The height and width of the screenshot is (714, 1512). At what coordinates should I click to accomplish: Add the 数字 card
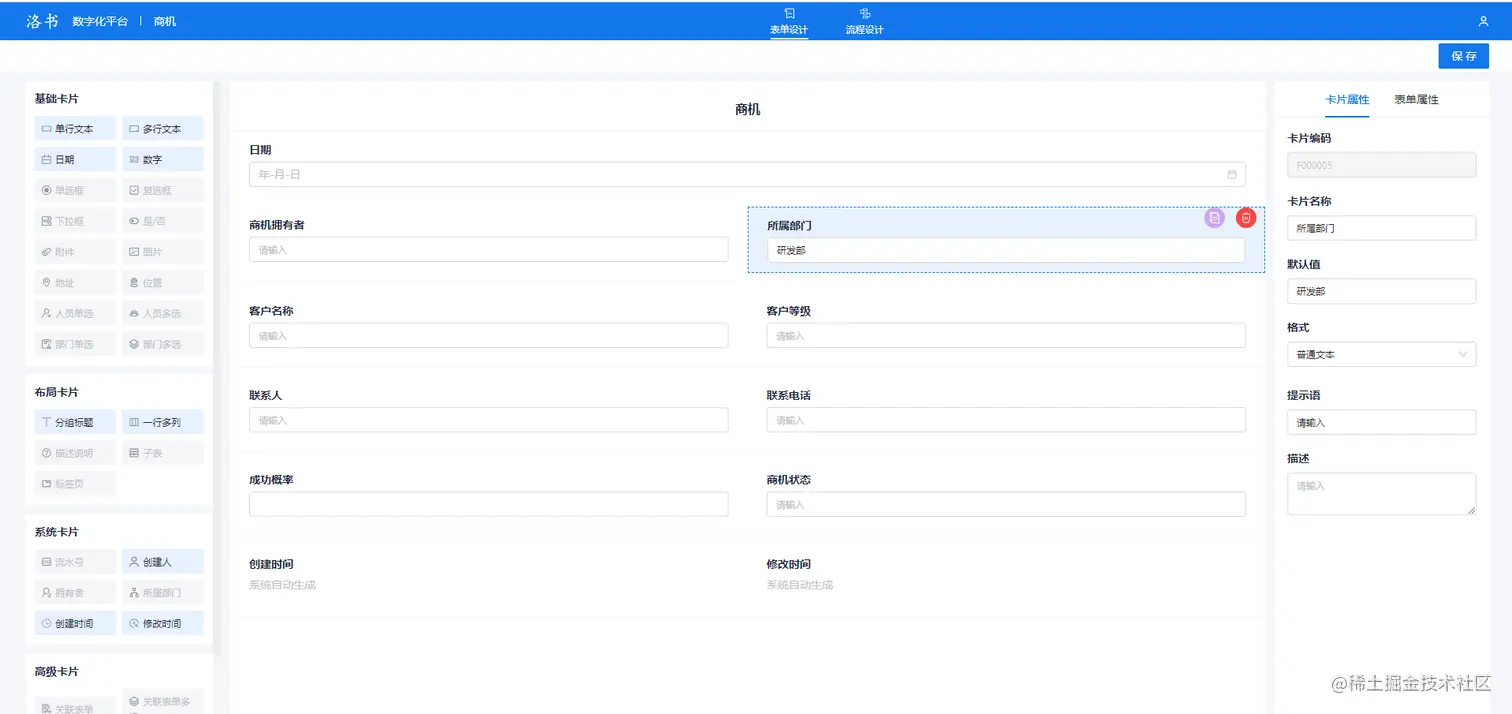163,159
